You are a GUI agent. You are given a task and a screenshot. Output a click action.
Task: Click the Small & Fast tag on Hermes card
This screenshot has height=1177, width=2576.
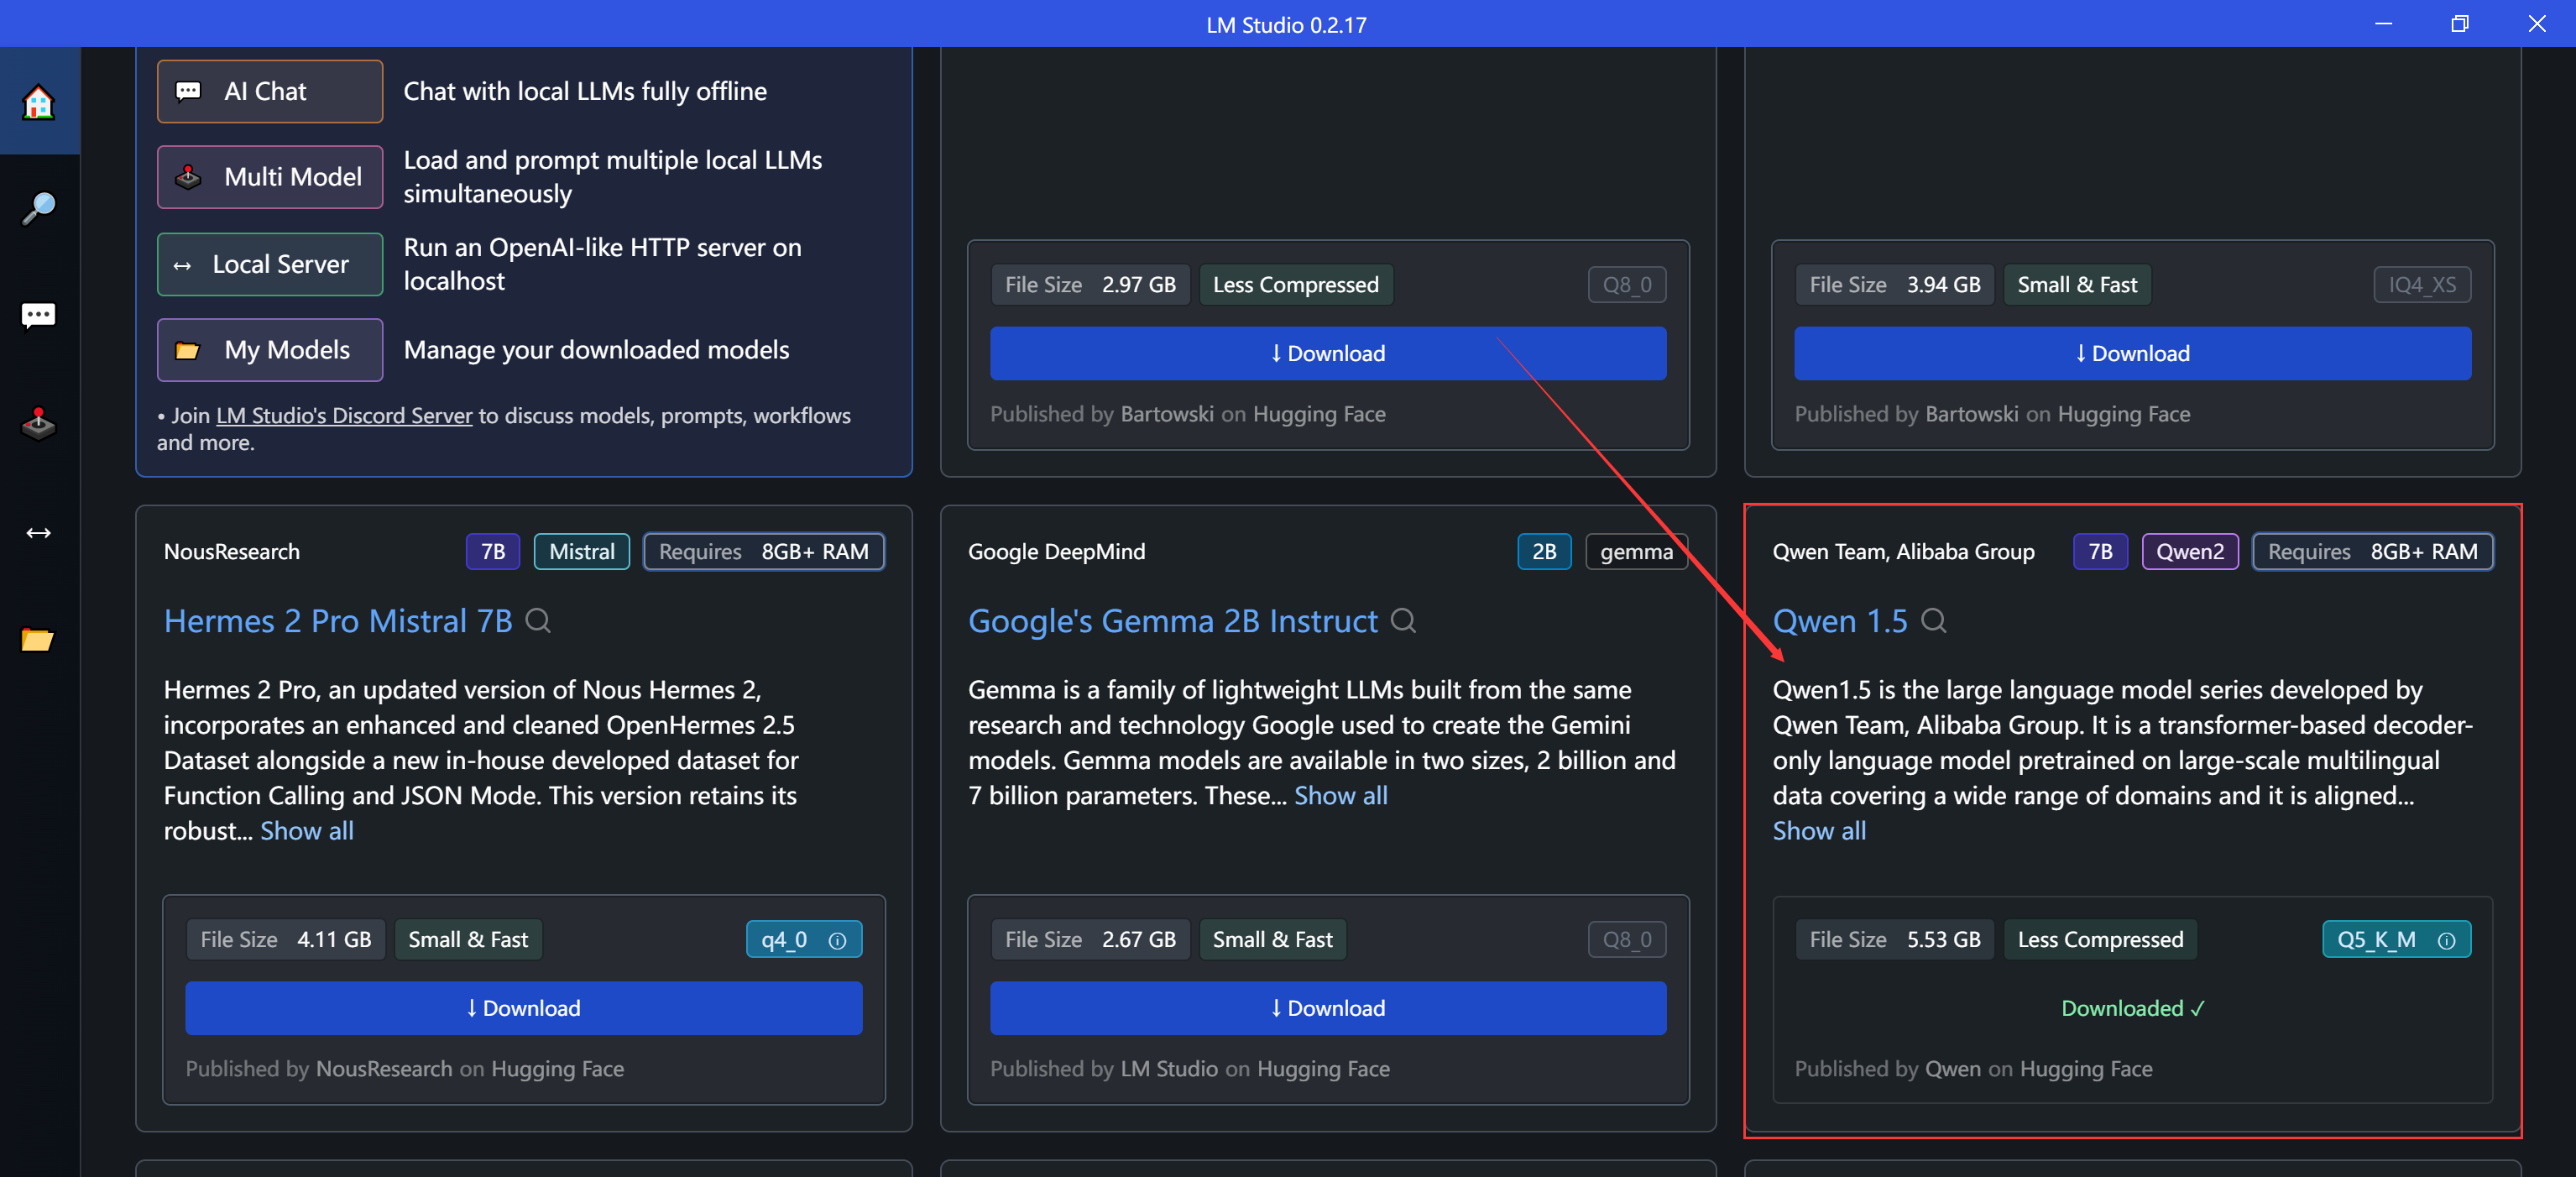468,939
